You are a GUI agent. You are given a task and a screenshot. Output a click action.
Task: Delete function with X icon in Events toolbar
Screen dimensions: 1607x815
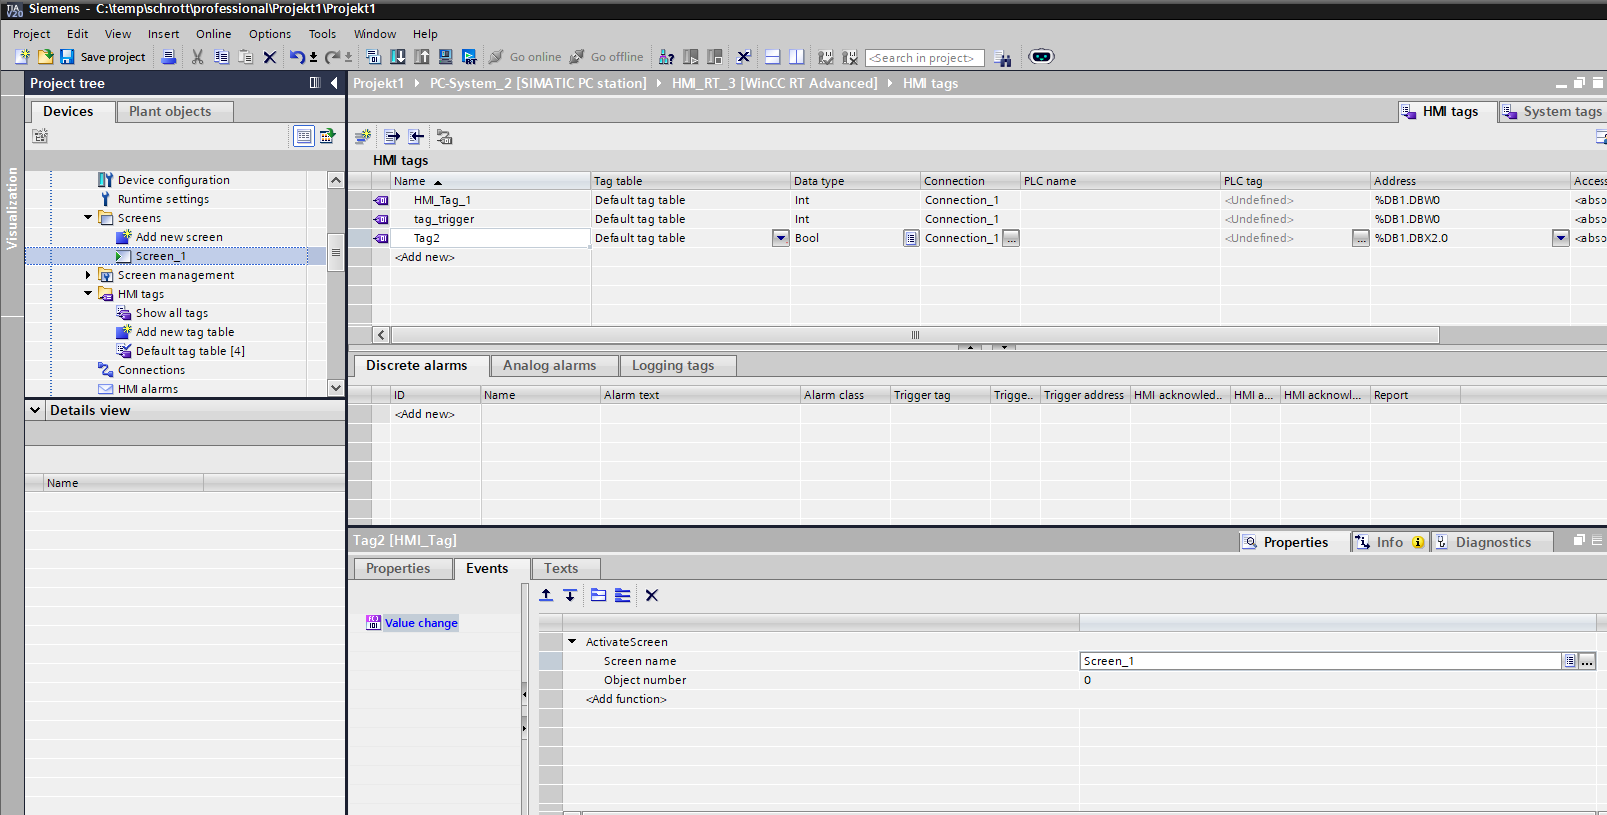point(652,595)
